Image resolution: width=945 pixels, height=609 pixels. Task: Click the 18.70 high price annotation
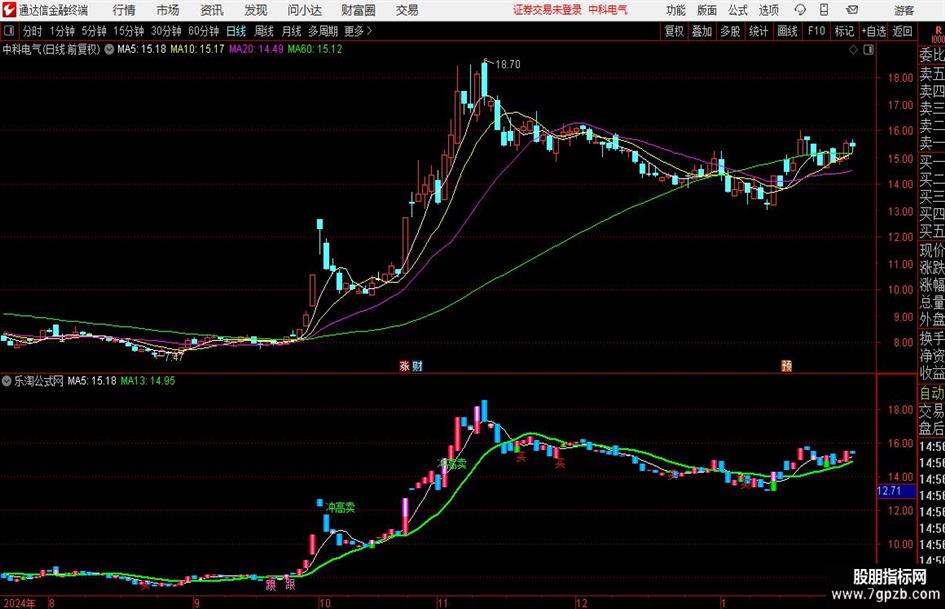point(507,65)
